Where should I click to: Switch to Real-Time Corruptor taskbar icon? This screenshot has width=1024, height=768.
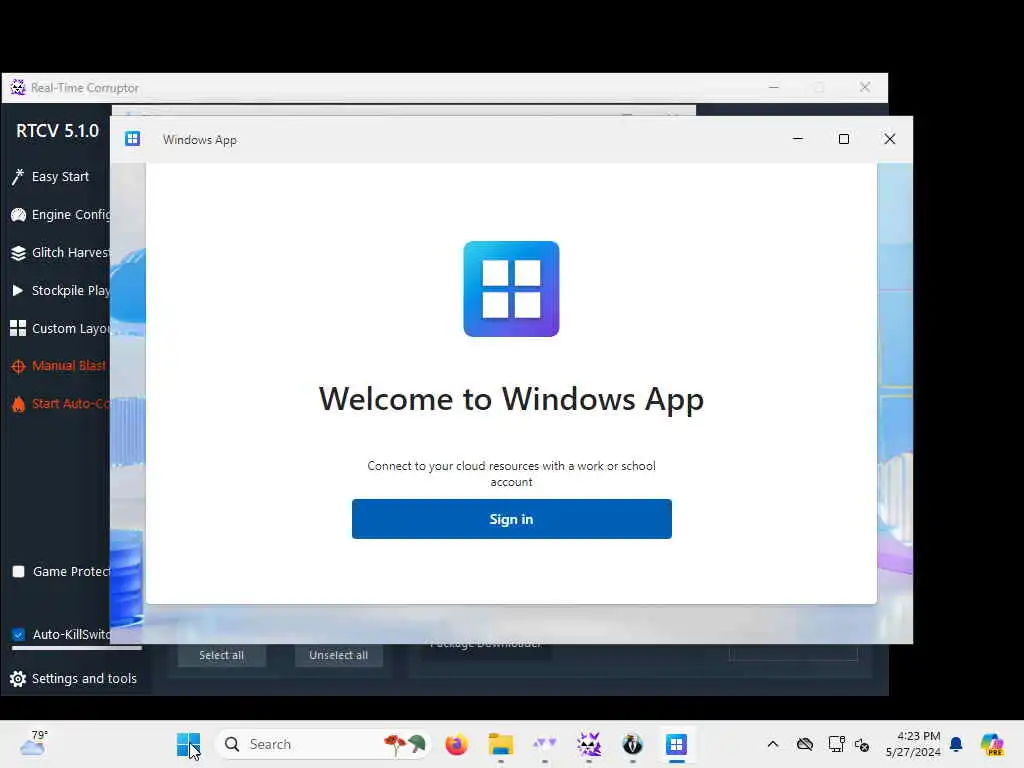588,744
